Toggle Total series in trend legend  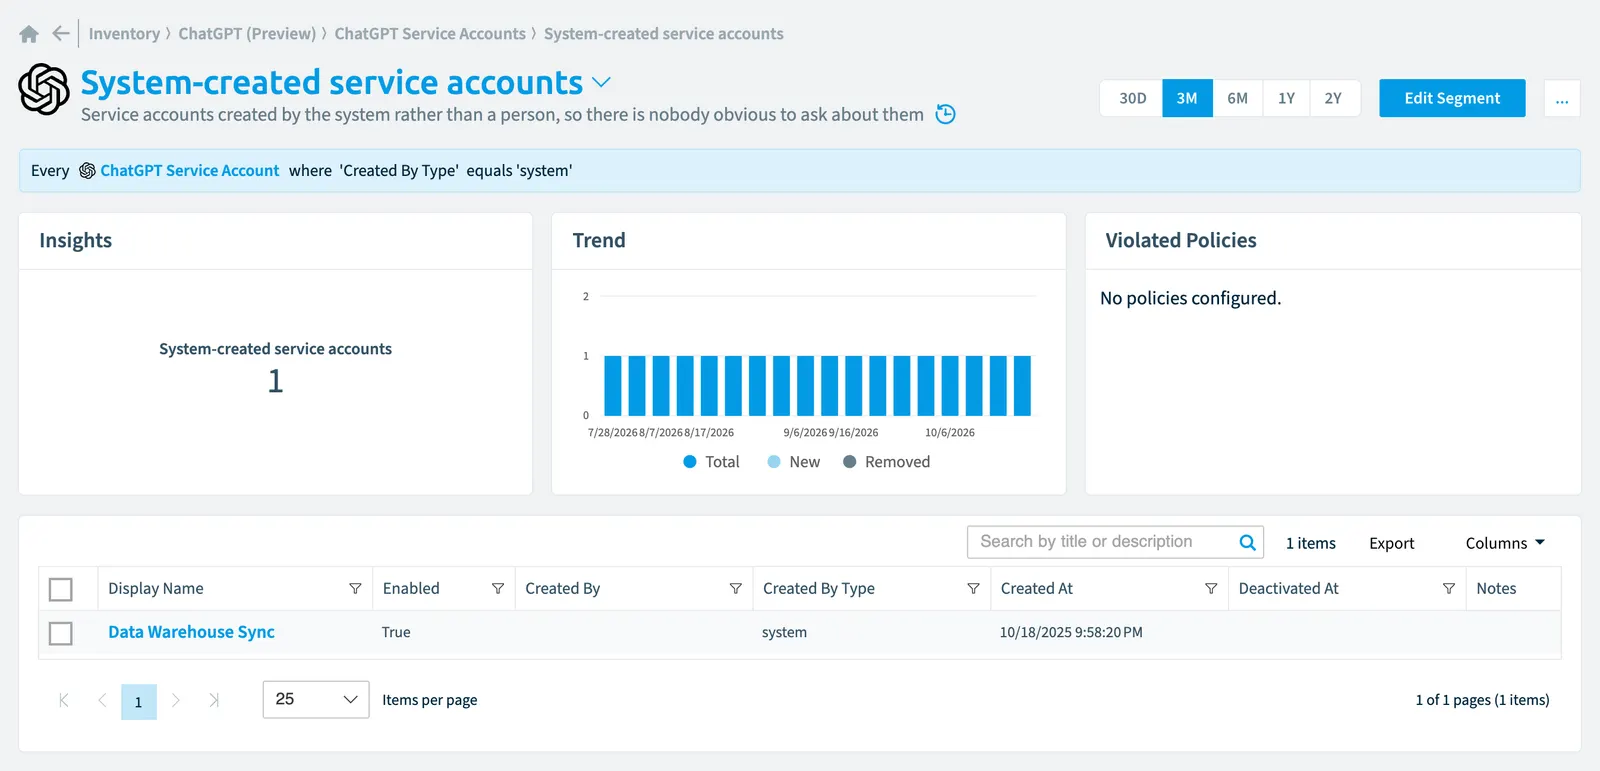pyautogui.click(x=711, y=462)
